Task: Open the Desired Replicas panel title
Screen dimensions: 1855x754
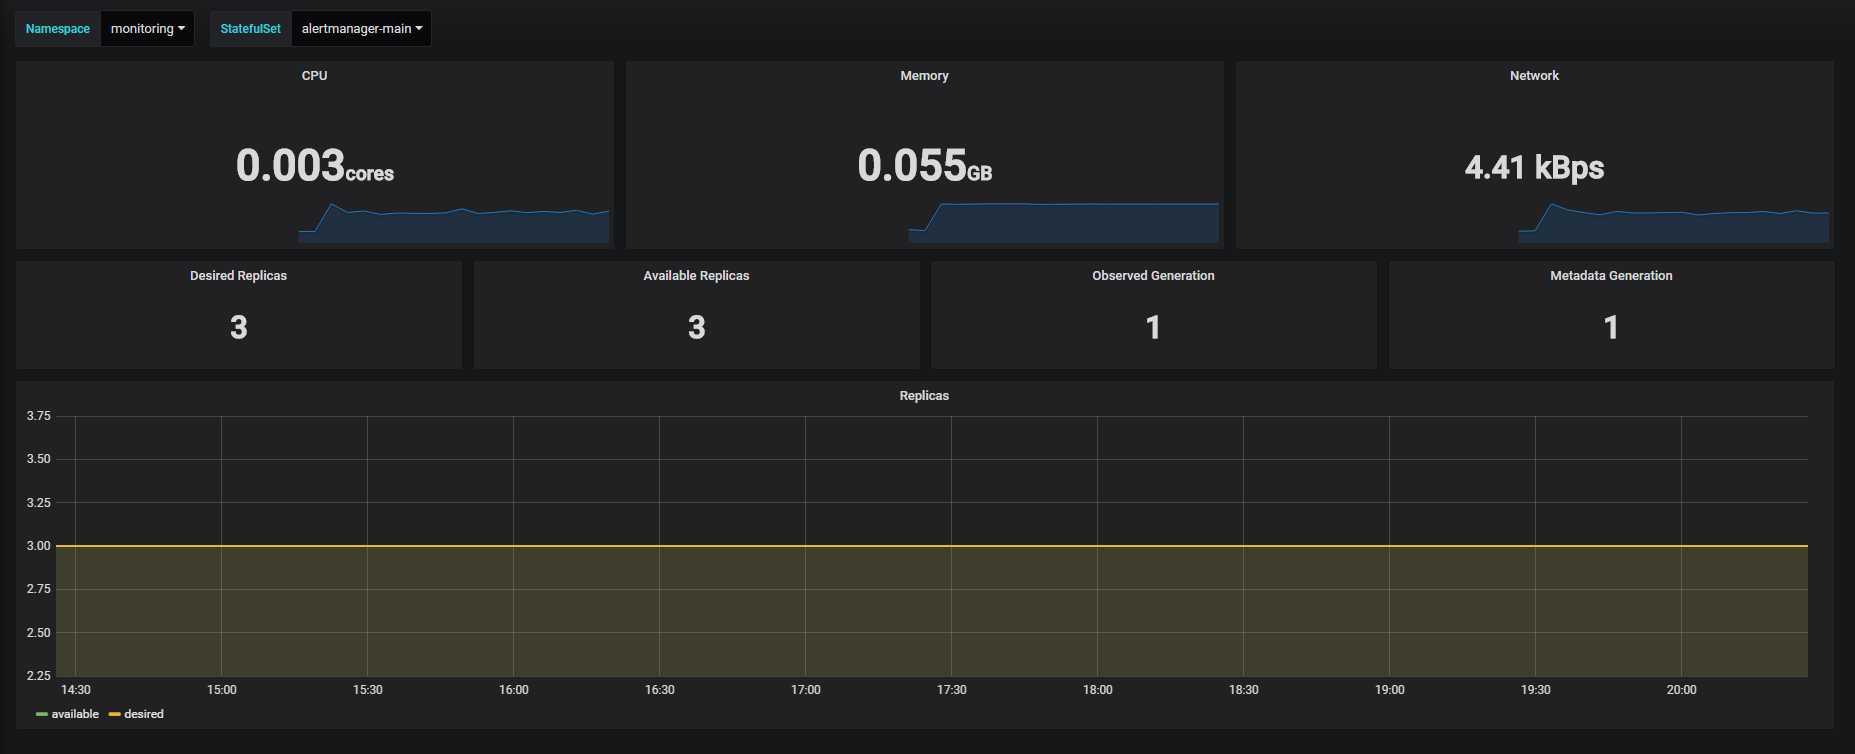Action: click(x=238, y=276)
